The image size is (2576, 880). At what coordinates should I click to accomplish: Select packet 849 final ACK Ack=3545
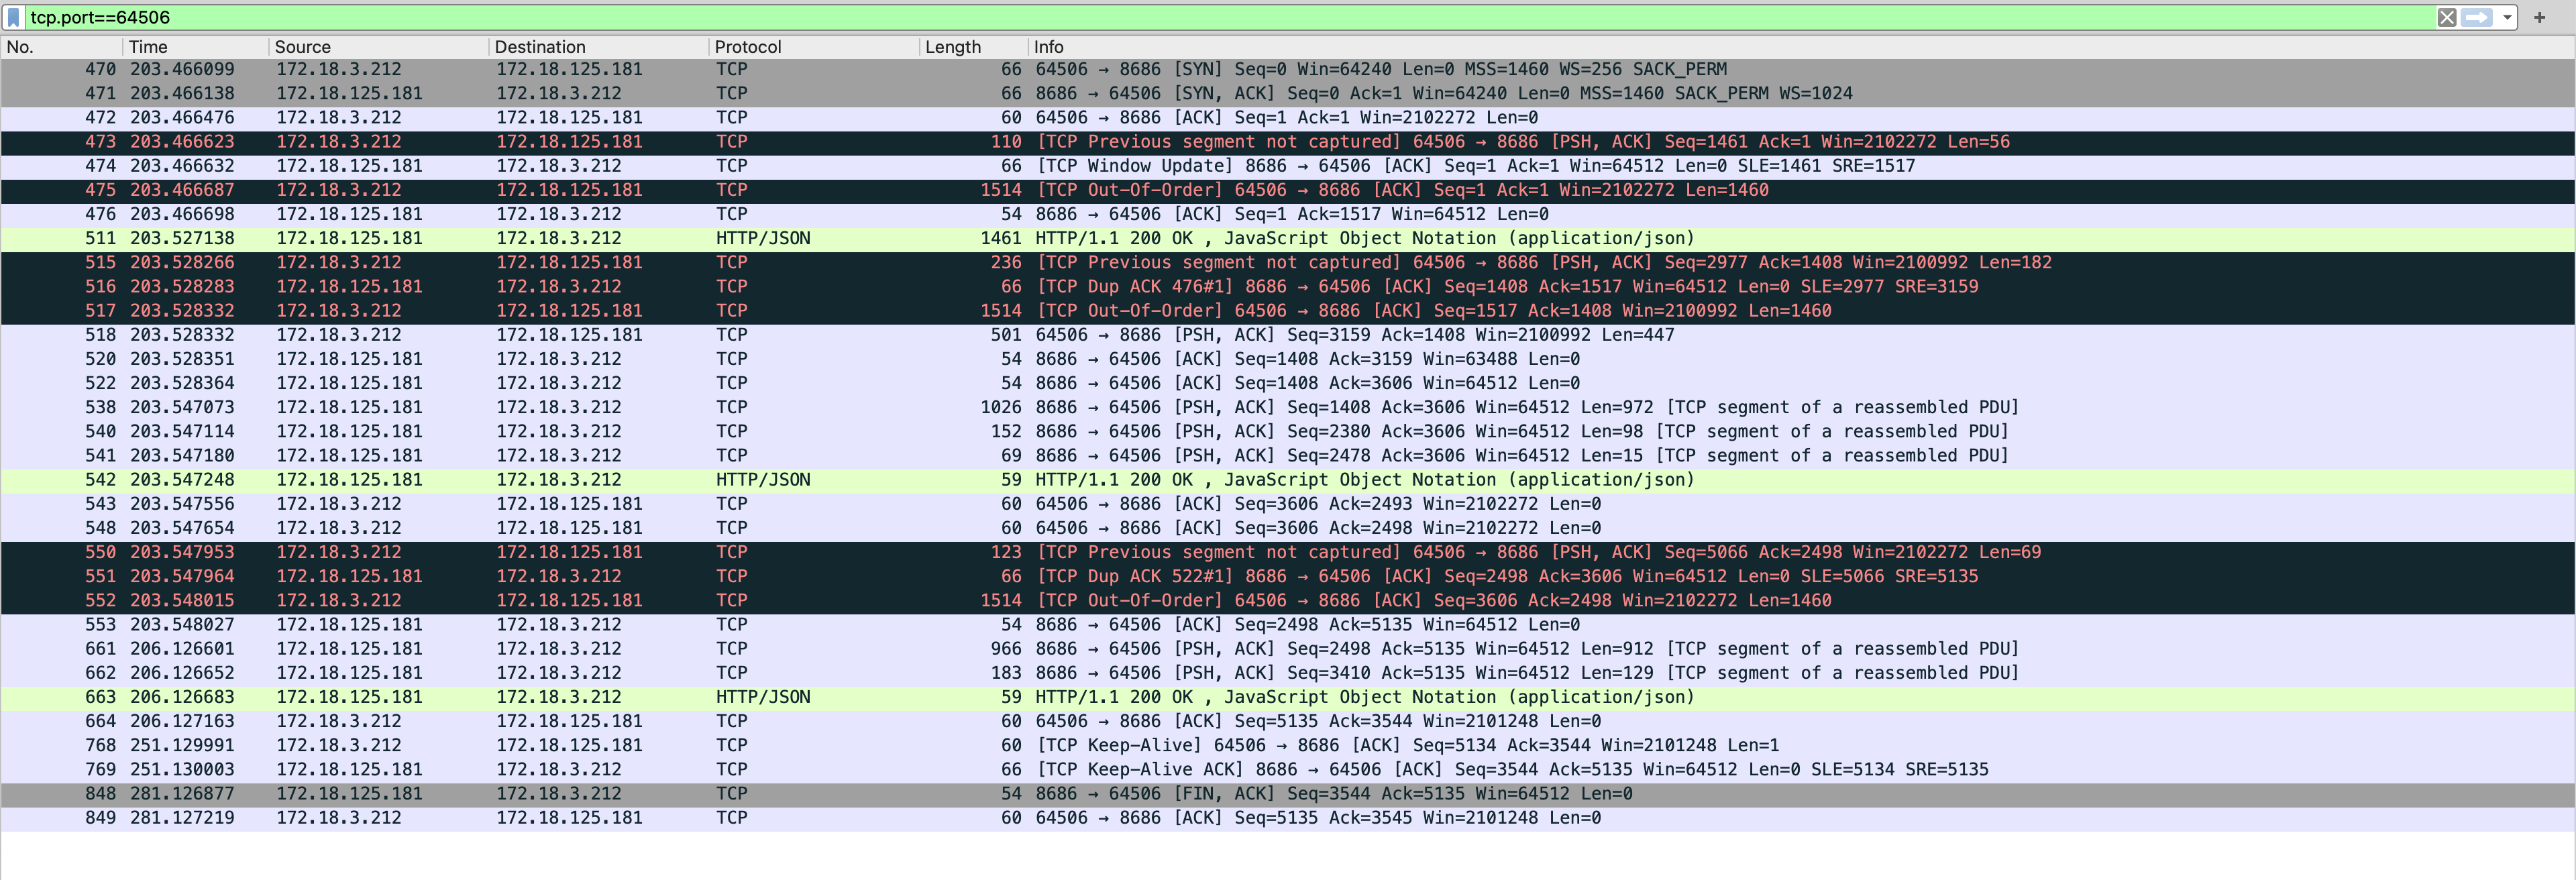[1288, 818]
